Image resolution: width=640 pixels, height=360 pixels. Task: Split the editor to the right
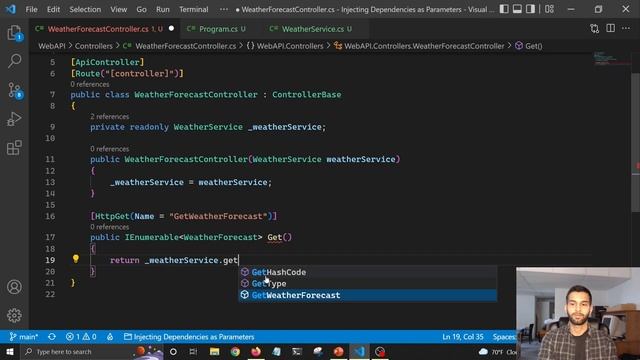tap(611, 29)
